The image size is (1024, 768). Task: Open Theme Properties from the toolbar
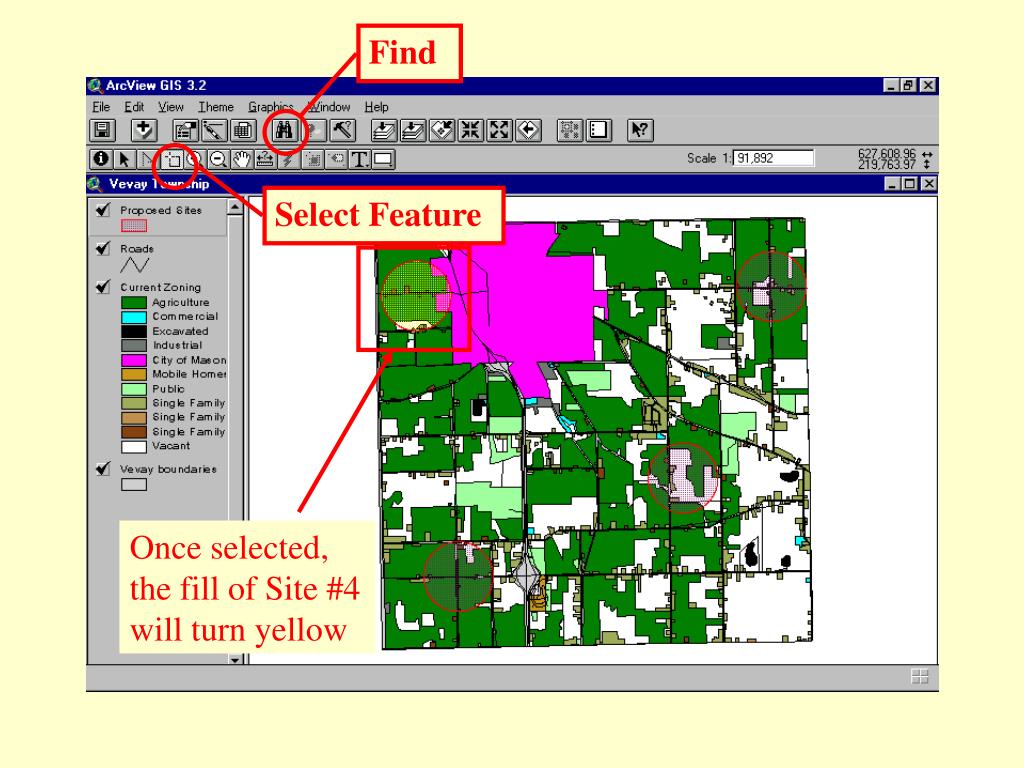pyautogui.click(x=185, y=130)
